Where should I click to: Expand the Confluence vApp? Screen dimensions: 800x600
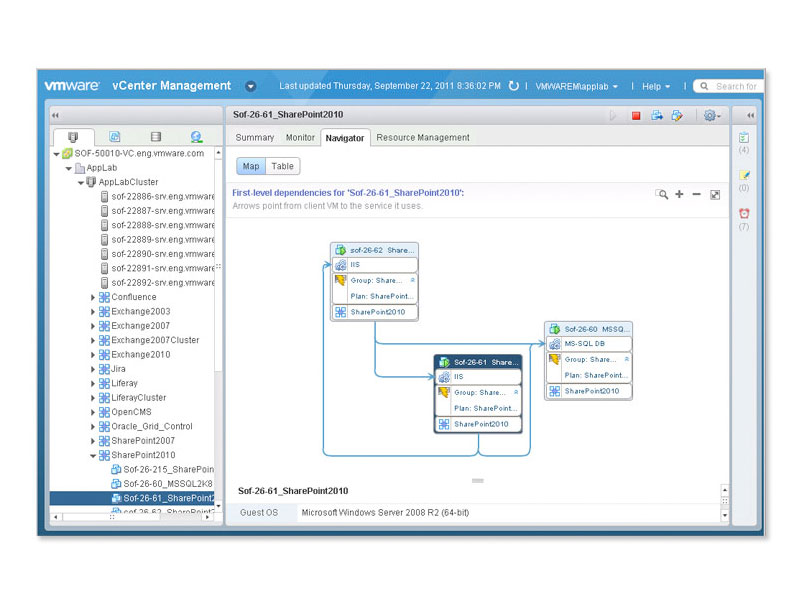pos(93,297)
